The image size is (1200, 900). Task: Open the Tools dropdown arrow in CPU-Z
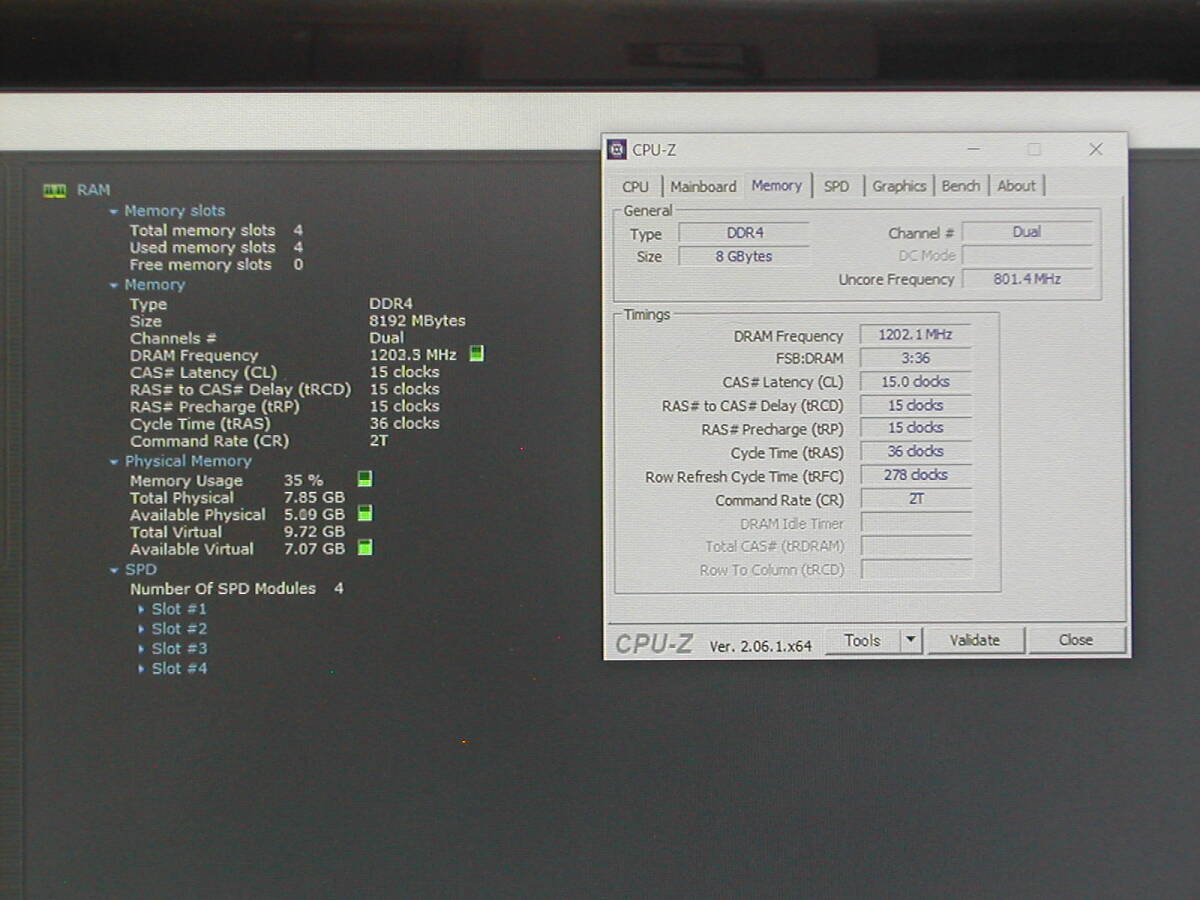911,641
